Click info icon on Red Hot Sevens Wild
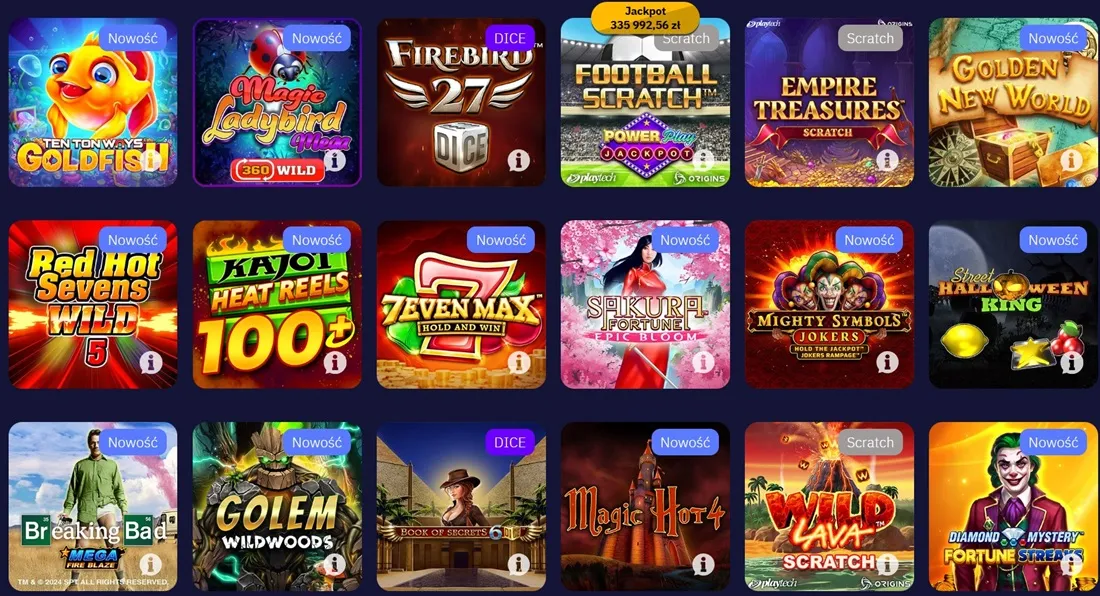Screen dimensions: 1100x596 click(151, 363)
